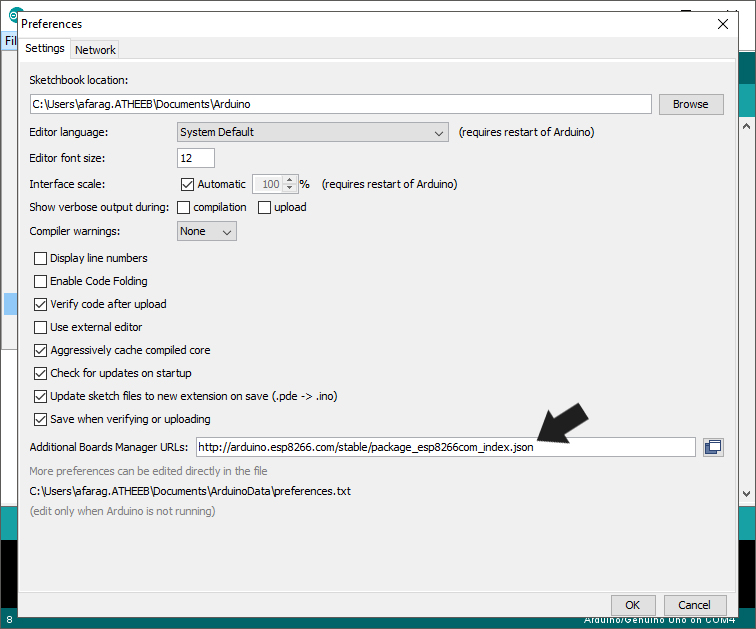Decrease interface scale with the down stepper arrow
This screenshot has height=629, width=756.
[289, 188]
